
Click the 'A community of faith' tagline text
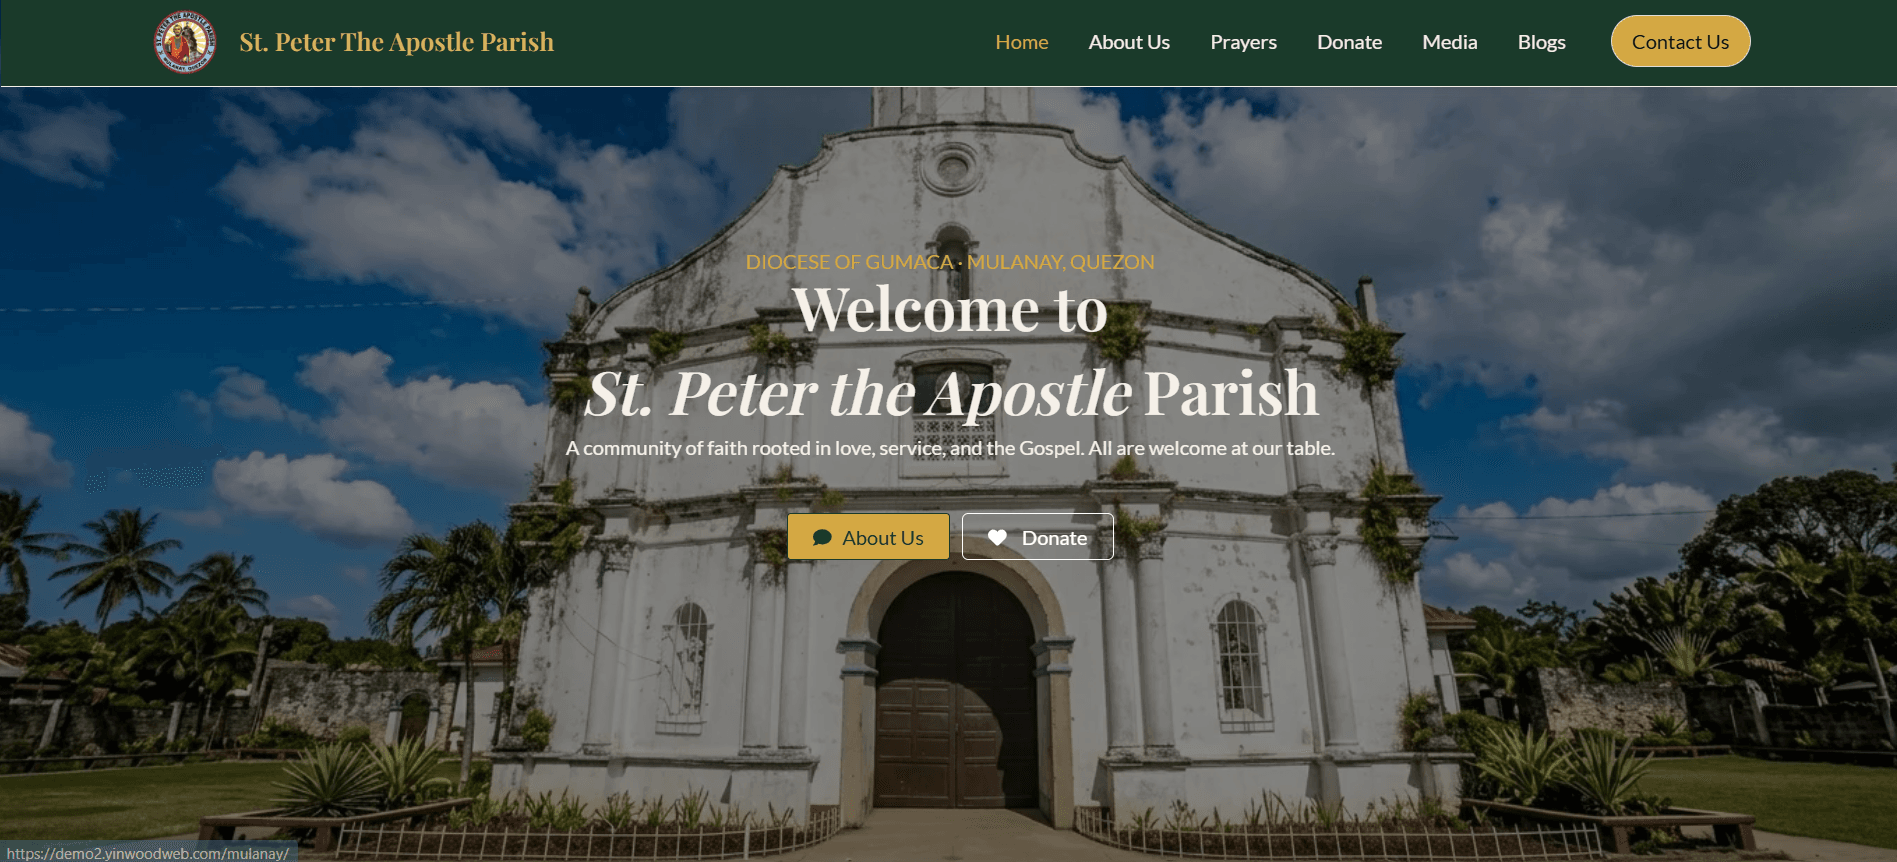coord(950,448)
